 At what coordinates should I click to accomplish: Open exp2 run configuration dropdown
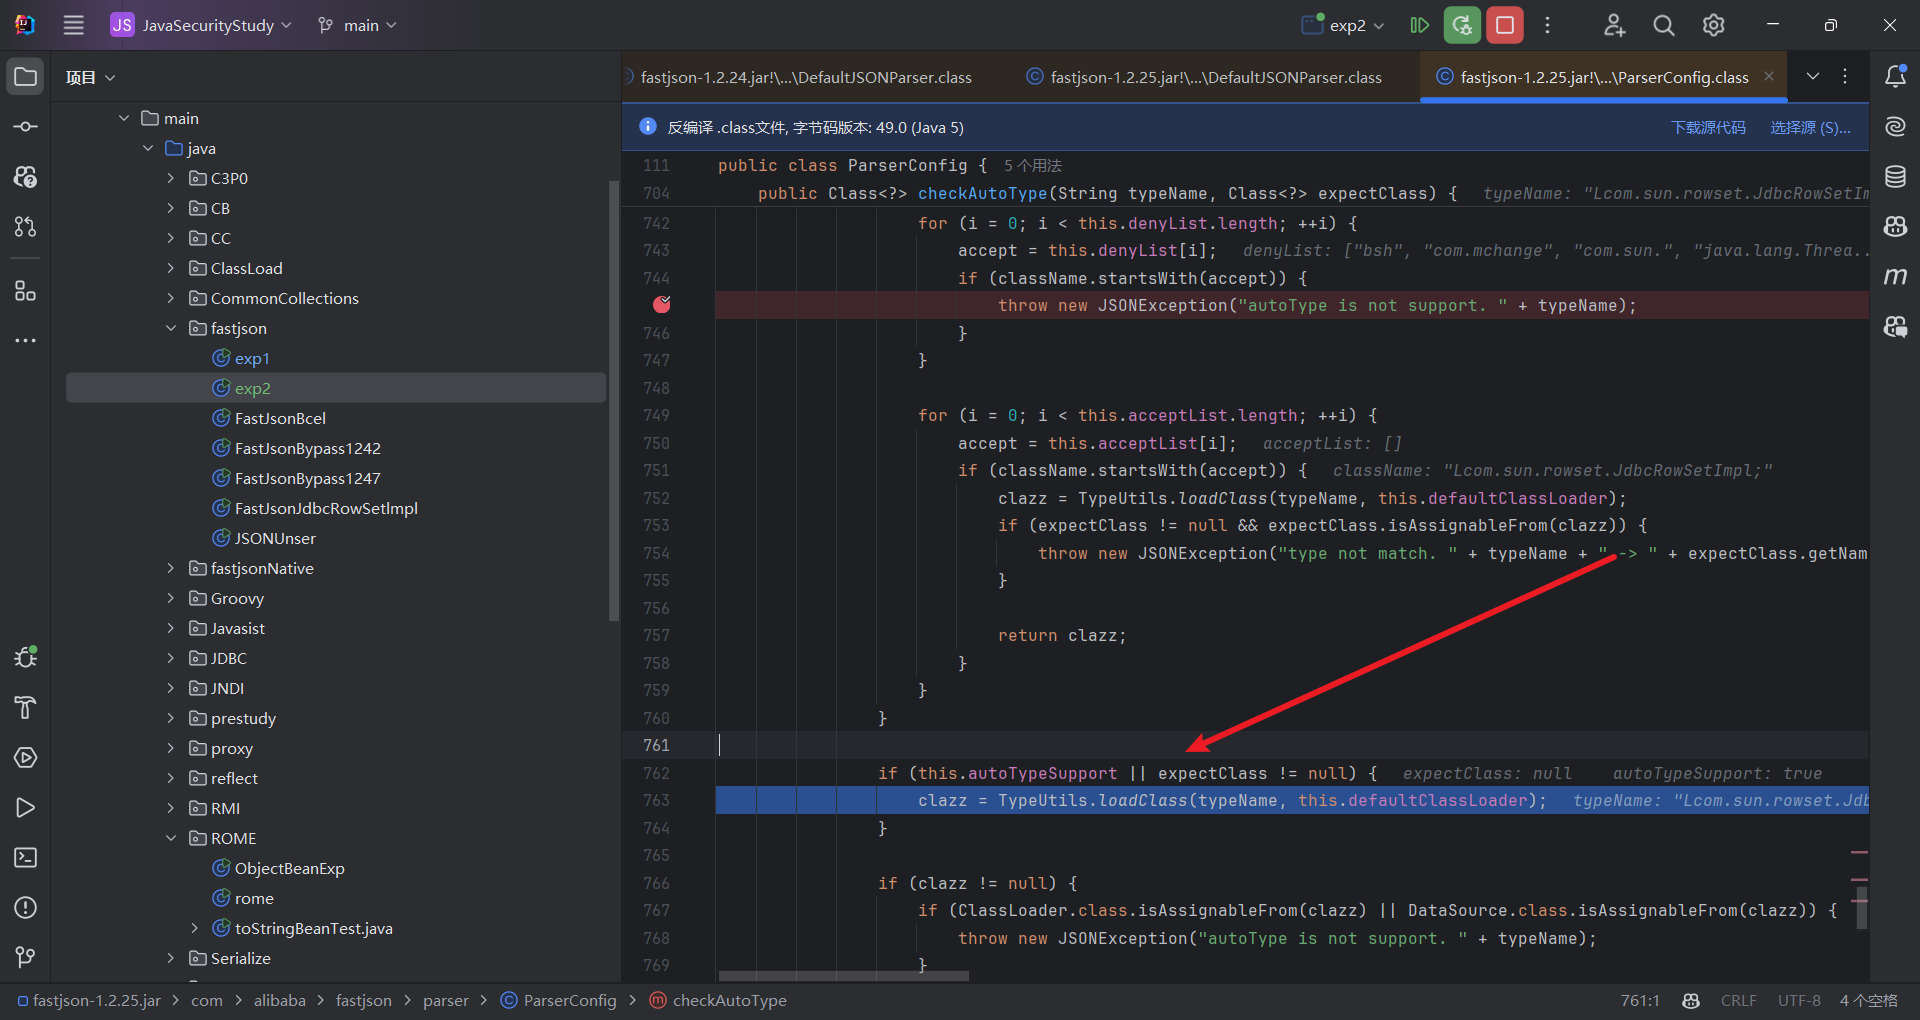coord(1343,25)
